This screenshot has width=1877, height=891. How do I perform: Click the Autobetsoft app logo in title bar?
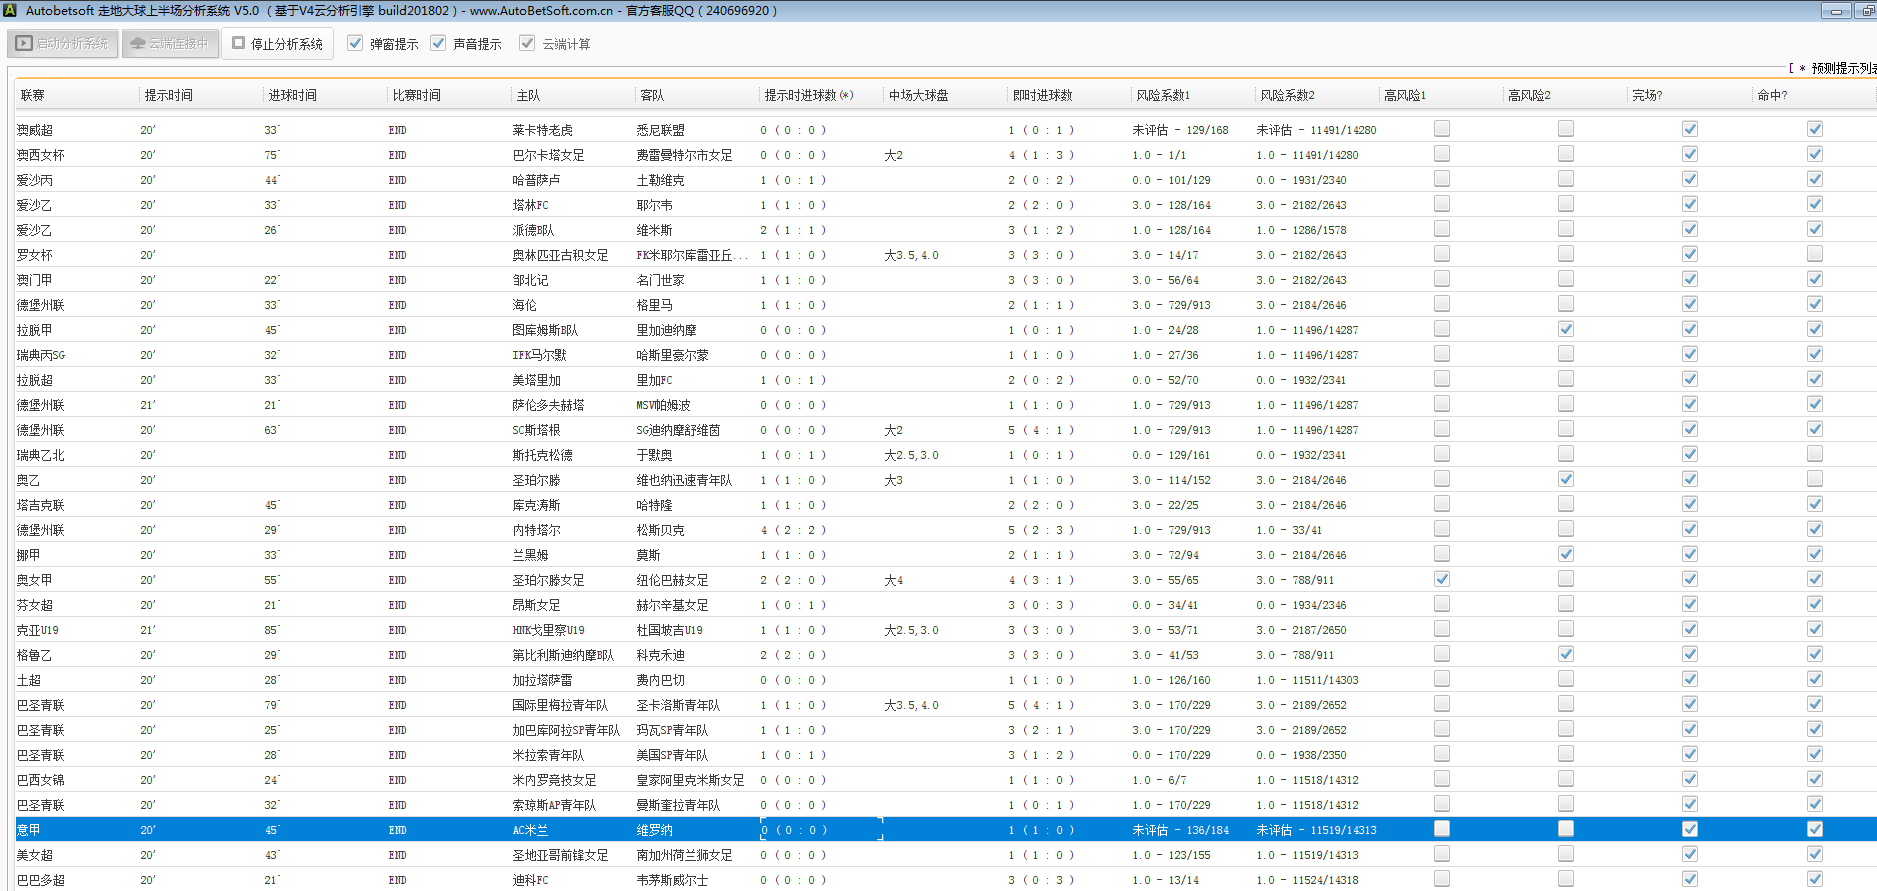click(10, 10)
